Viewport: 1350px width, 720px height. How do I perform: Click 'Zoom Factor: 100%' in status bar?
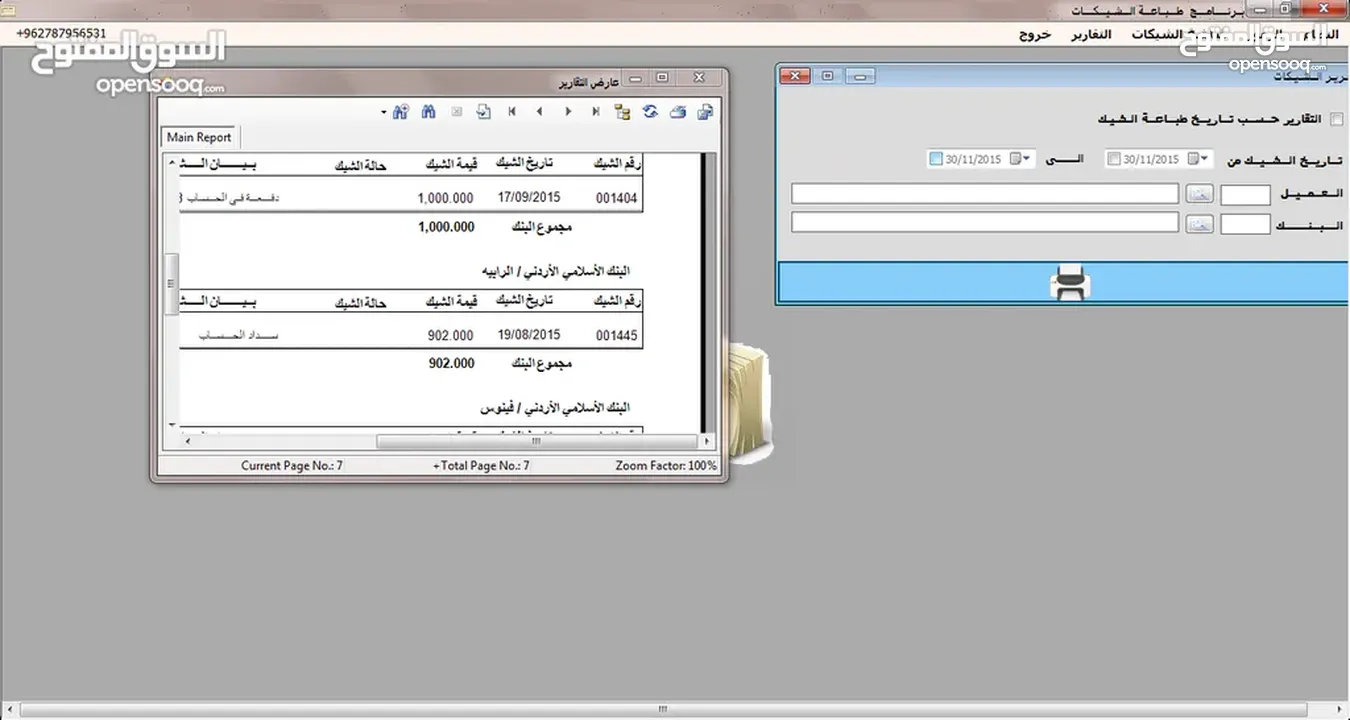click(666, 466)
